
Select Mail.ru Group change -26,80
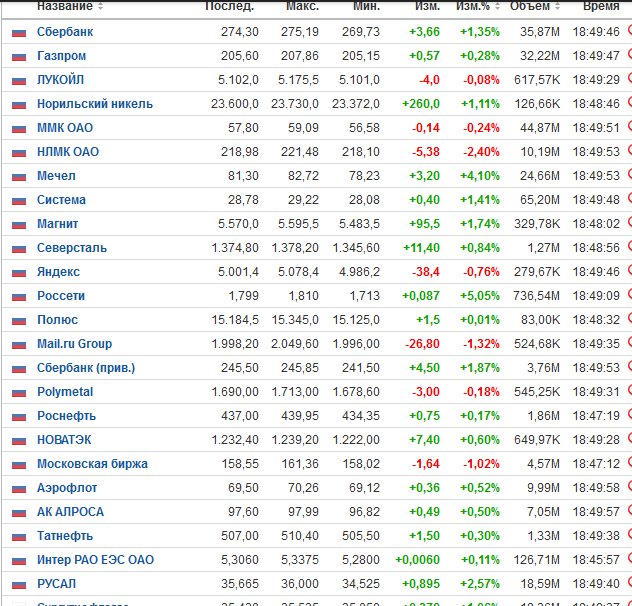(x=422, y=344)
